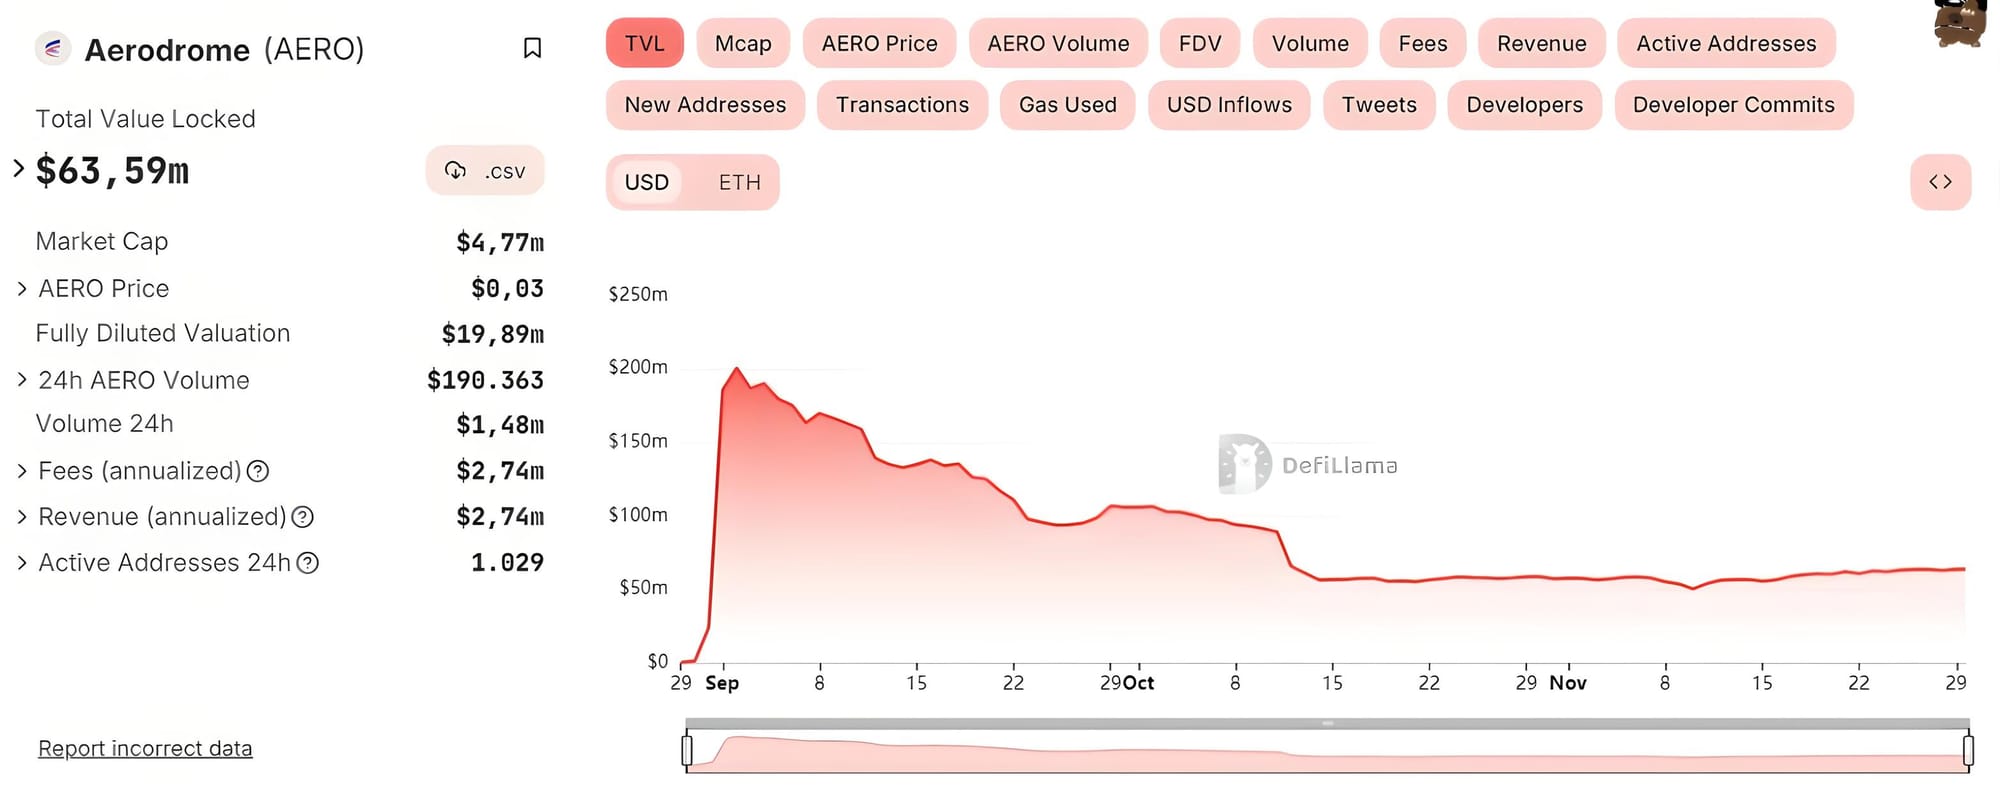Select the USD denomination option
2000x803 pixels.
click(647, 182)
